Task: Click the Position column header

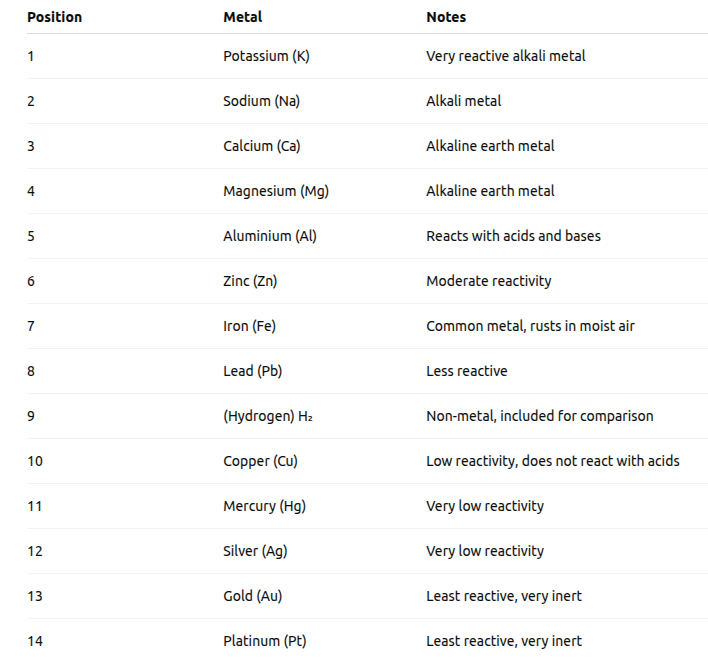Action: point(55,17)
